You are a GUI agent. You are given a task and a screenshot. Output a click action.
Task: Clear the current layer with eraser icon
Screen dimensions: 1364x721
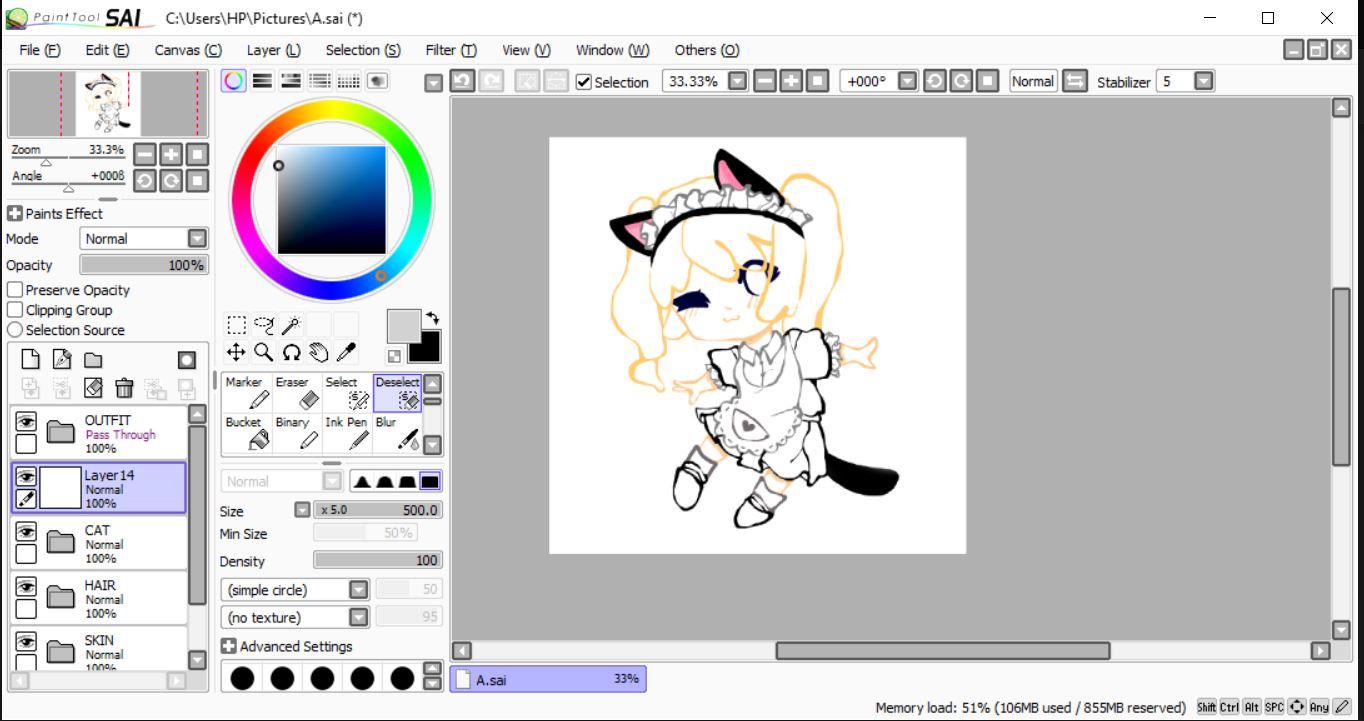(x=93, y=388)
